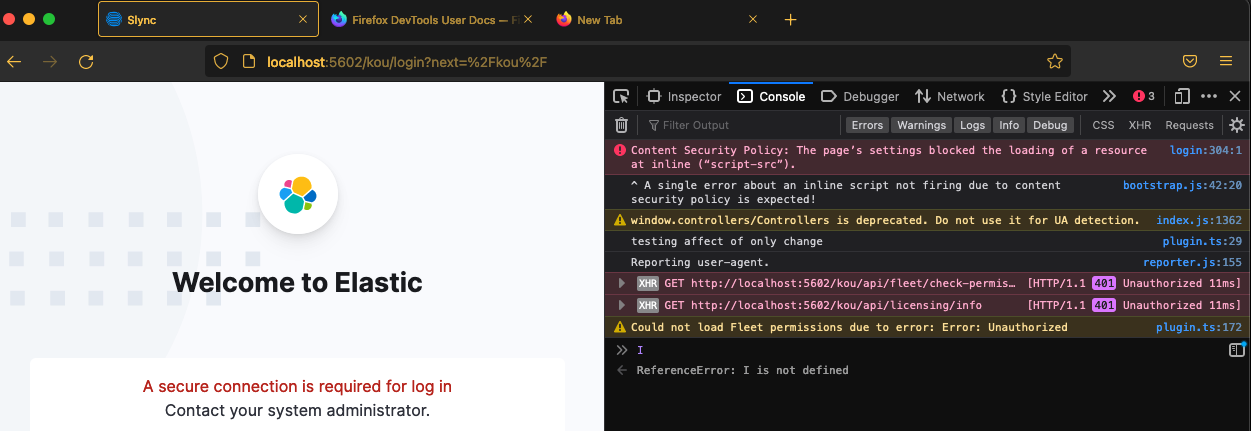
Task: Close the New Tab browser tab
Action: pyautogui.click(x=753, y=19)
